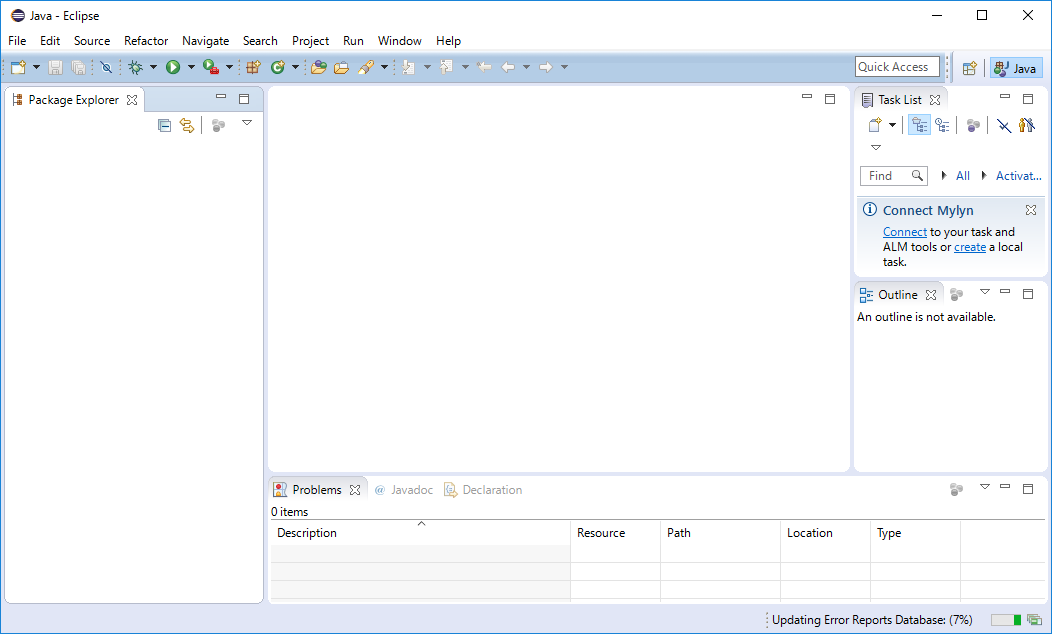1052x634 pixels.
Task: Click the Resource column header
Action: (x=615, y=533)
